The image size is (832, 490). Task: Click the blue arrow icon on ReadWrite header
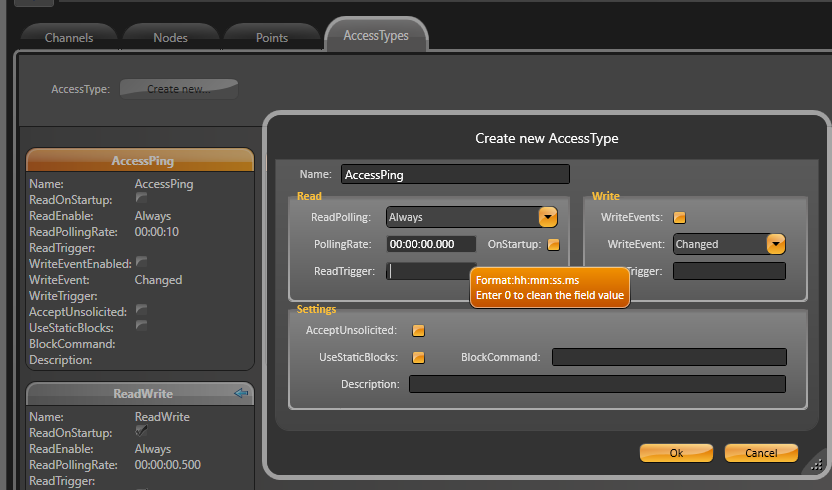coord(240,394)
